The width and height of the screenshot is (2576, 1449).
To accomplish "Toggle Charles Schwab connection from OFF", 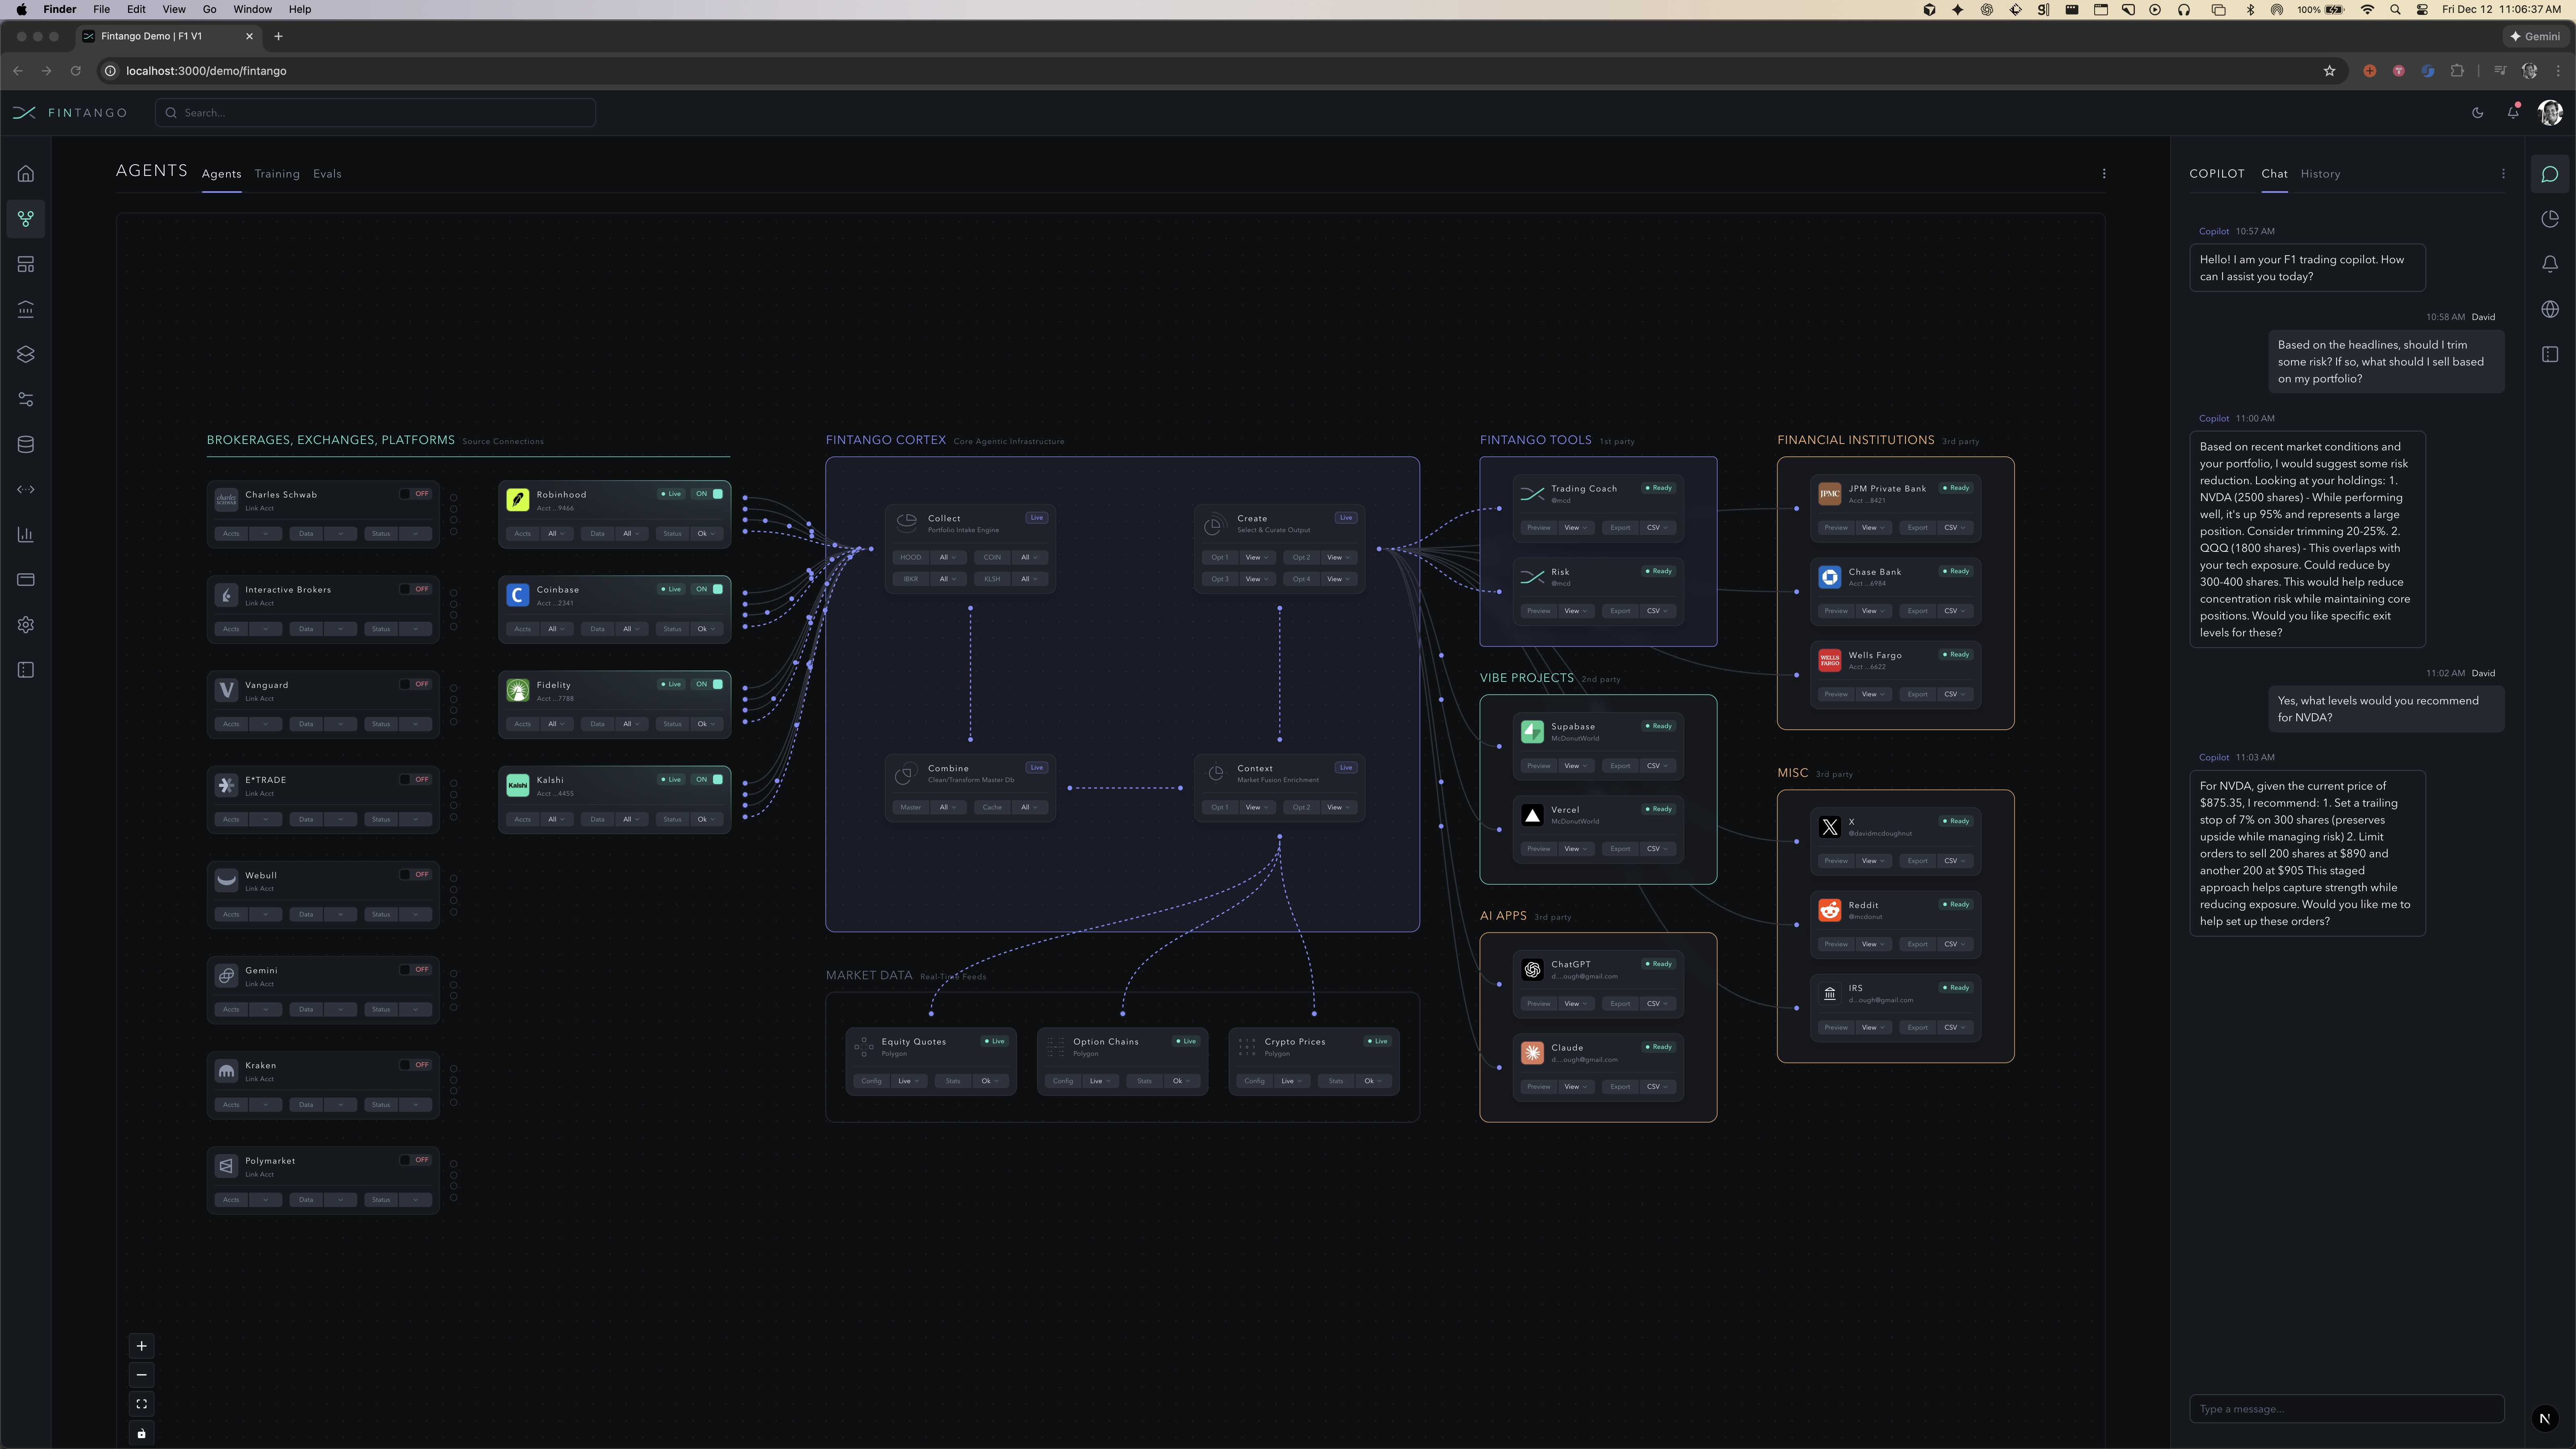I will [415, 493].
